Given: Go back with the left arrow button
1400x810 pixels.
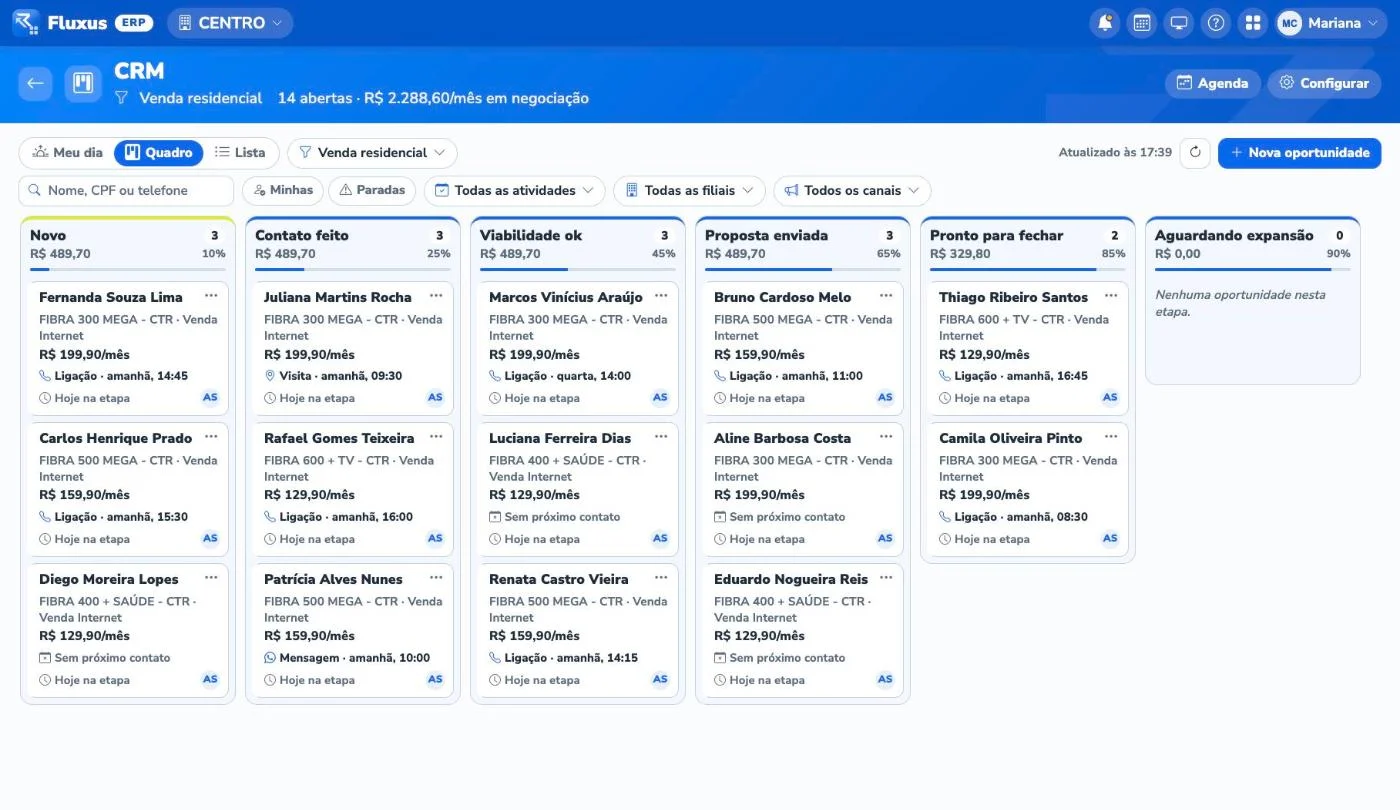Looking at the screenshot, I should pos(36,83).
